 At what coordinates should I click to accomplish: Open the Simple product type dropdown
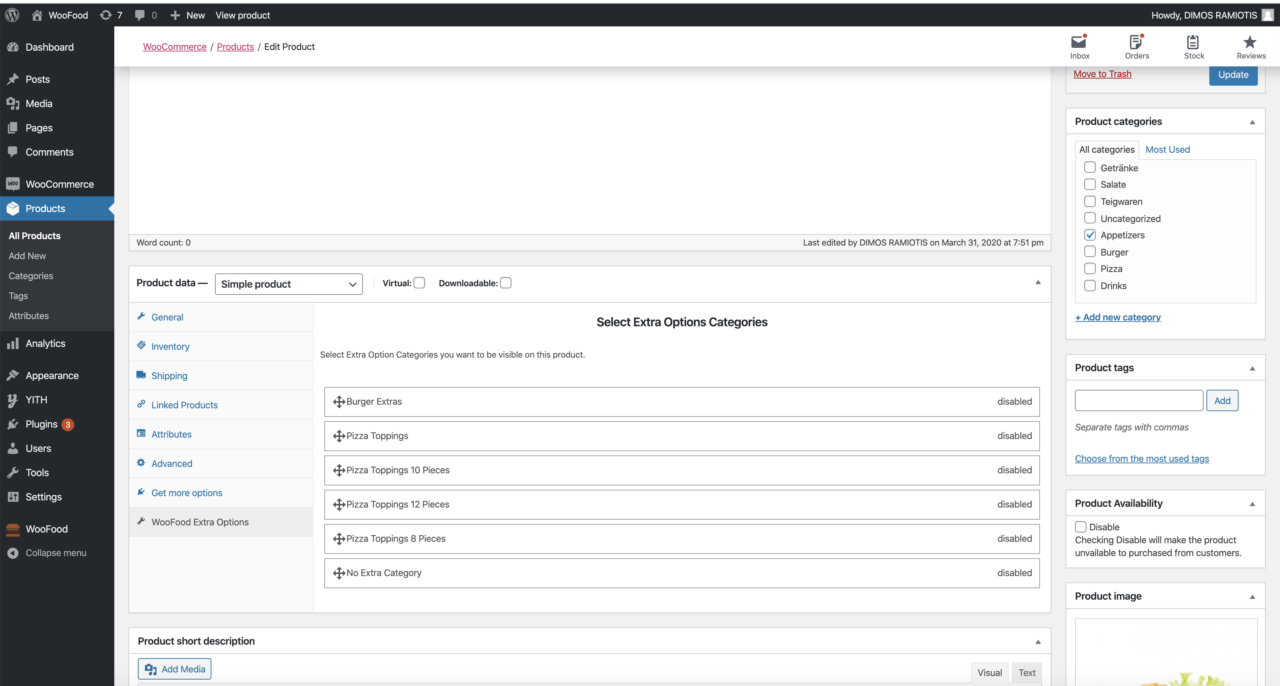tap(288, 284)
